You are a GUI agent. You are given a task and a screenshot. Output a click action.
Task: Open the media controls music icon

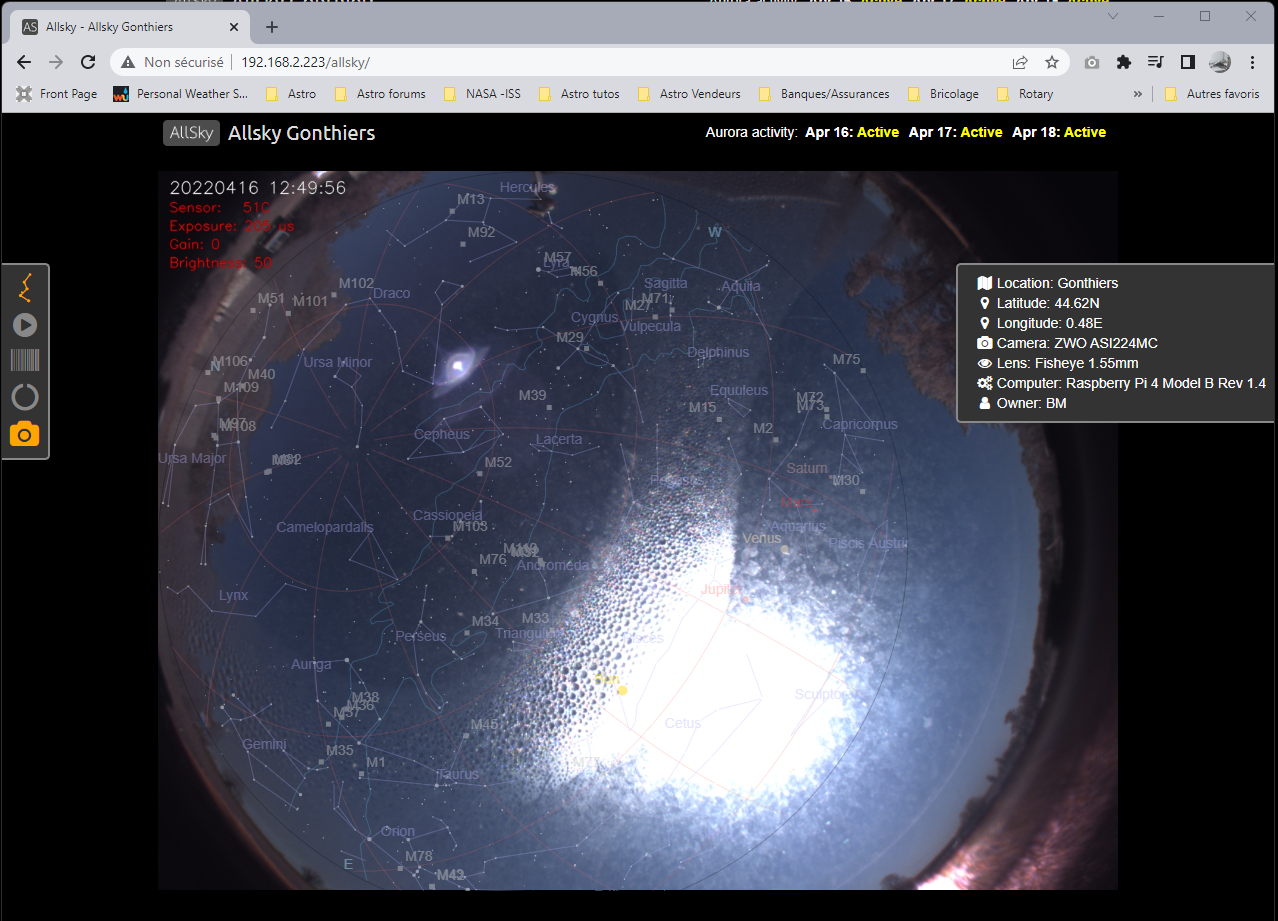(x=1156, y=62)
